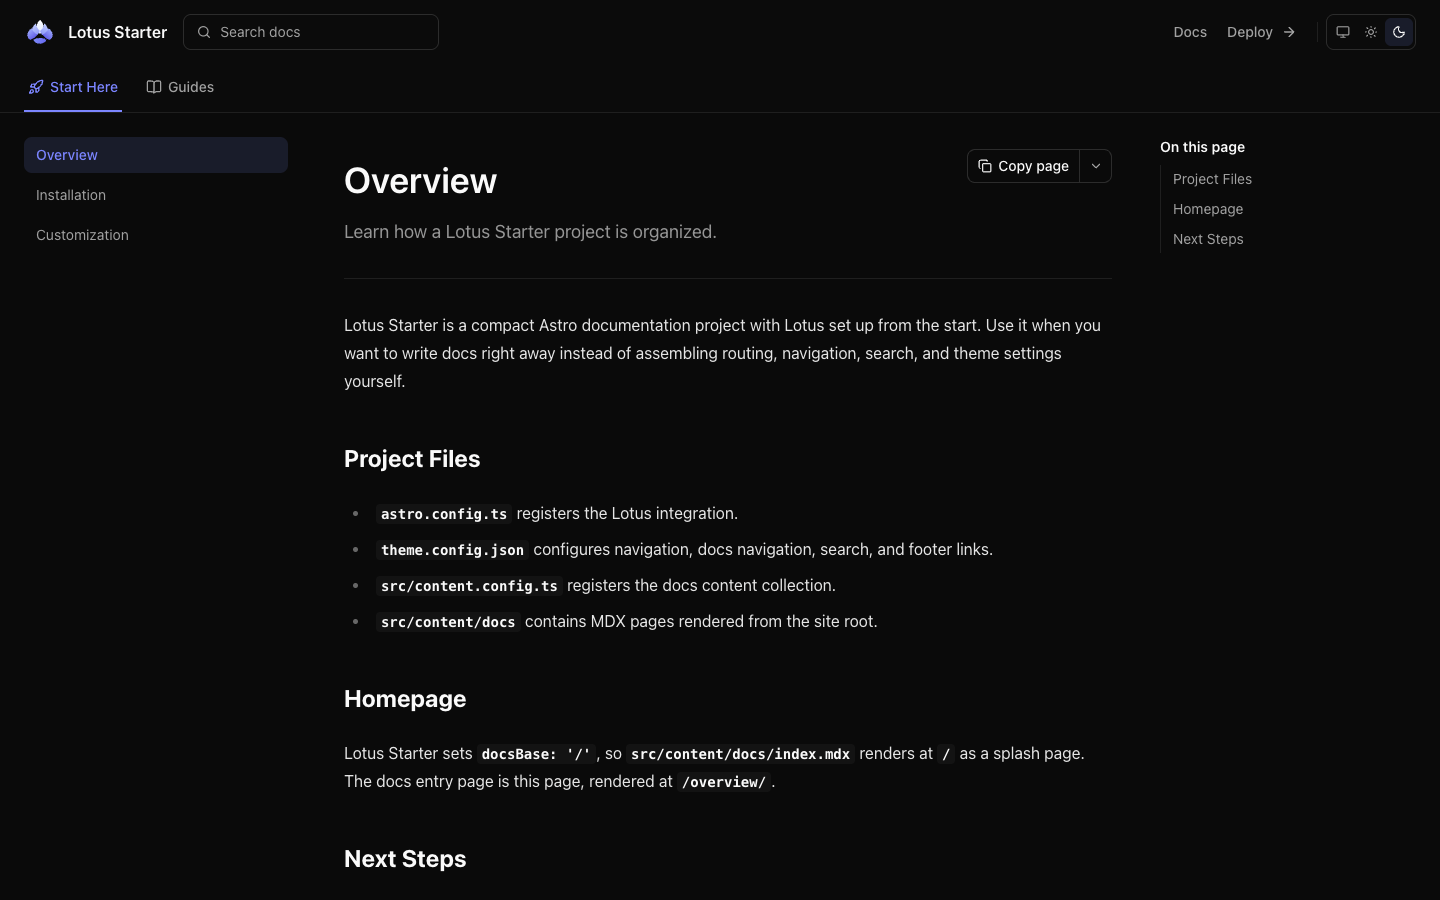This screenshot has width=1440, height=900.
Task: Click the copy icon in Copy page
Action: pos(985,166)
